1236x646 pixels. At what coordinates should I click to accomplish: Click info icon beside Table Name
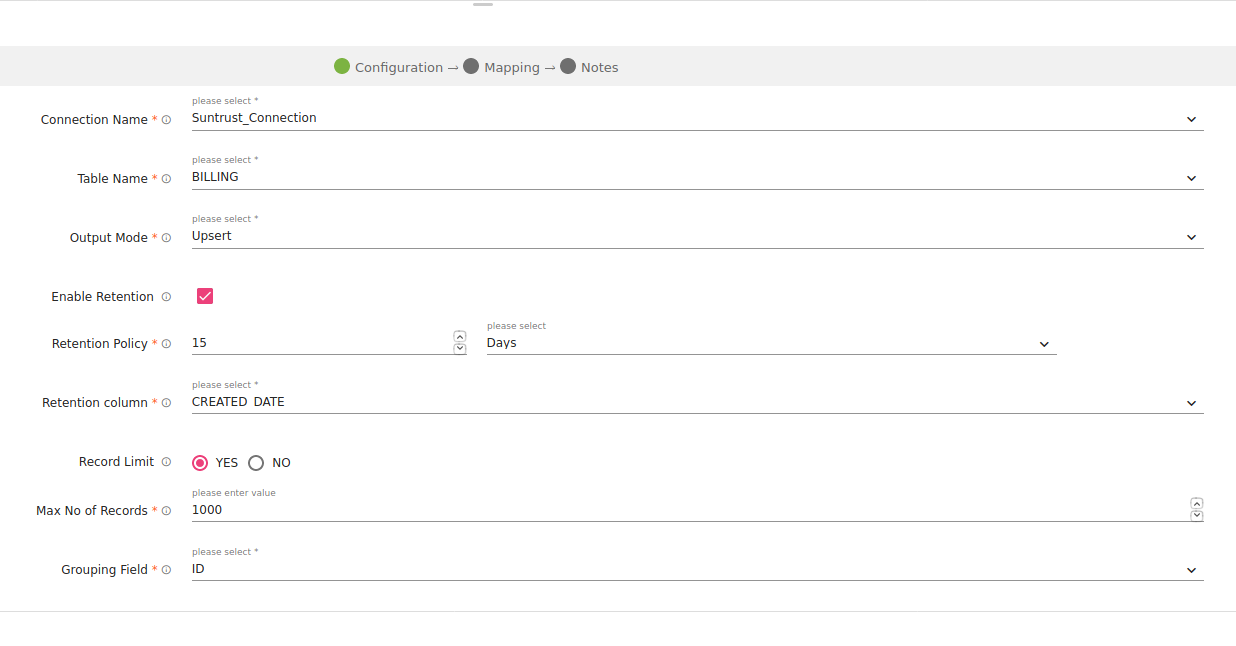pos(166,179)
